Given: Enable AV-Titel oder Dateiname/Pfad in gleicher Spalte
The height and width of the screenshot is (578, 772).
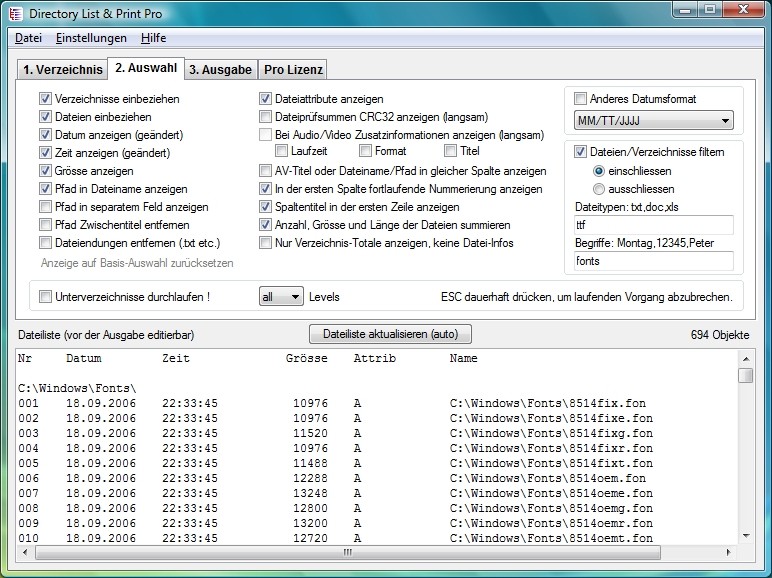Looking at the screenshot, I should coord(265,171).
